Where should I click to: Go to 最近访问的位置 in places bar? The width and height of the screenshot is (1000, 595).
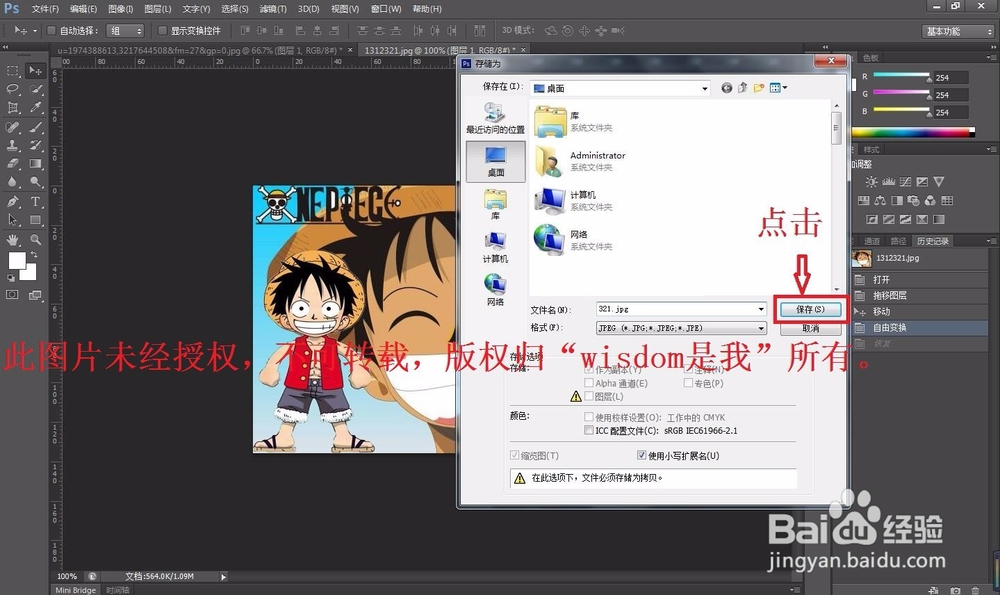click(x=496, y=119)
